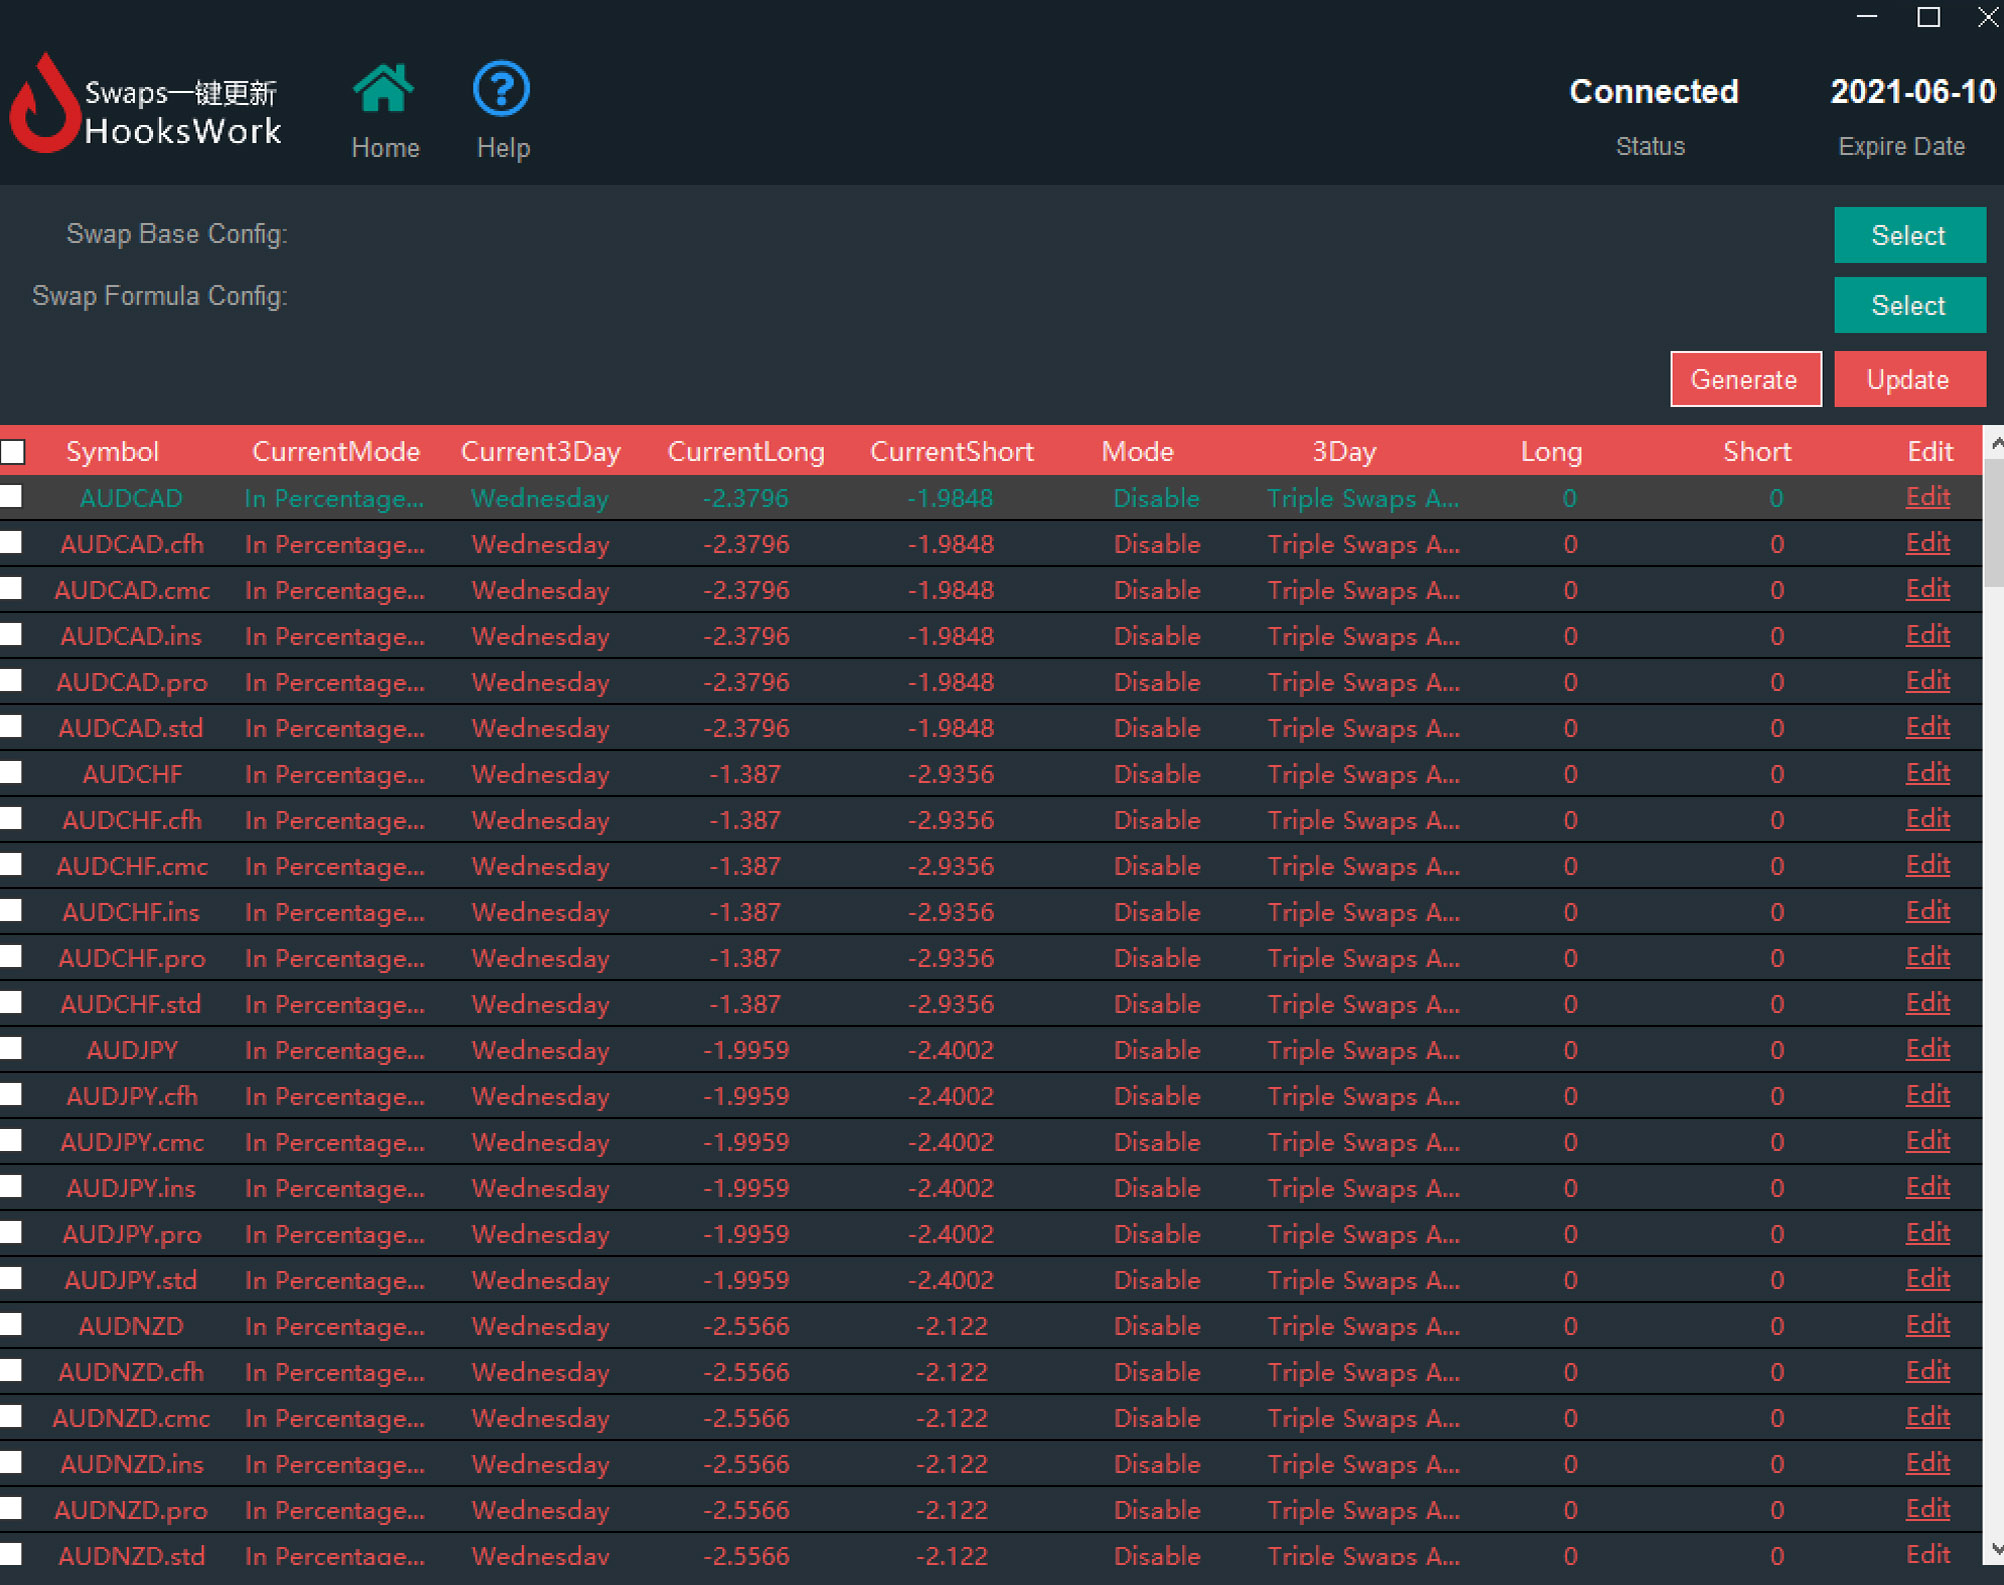Select the Swap Base Config file
2004x1585 pixels.
click(x=1909, y=235)
